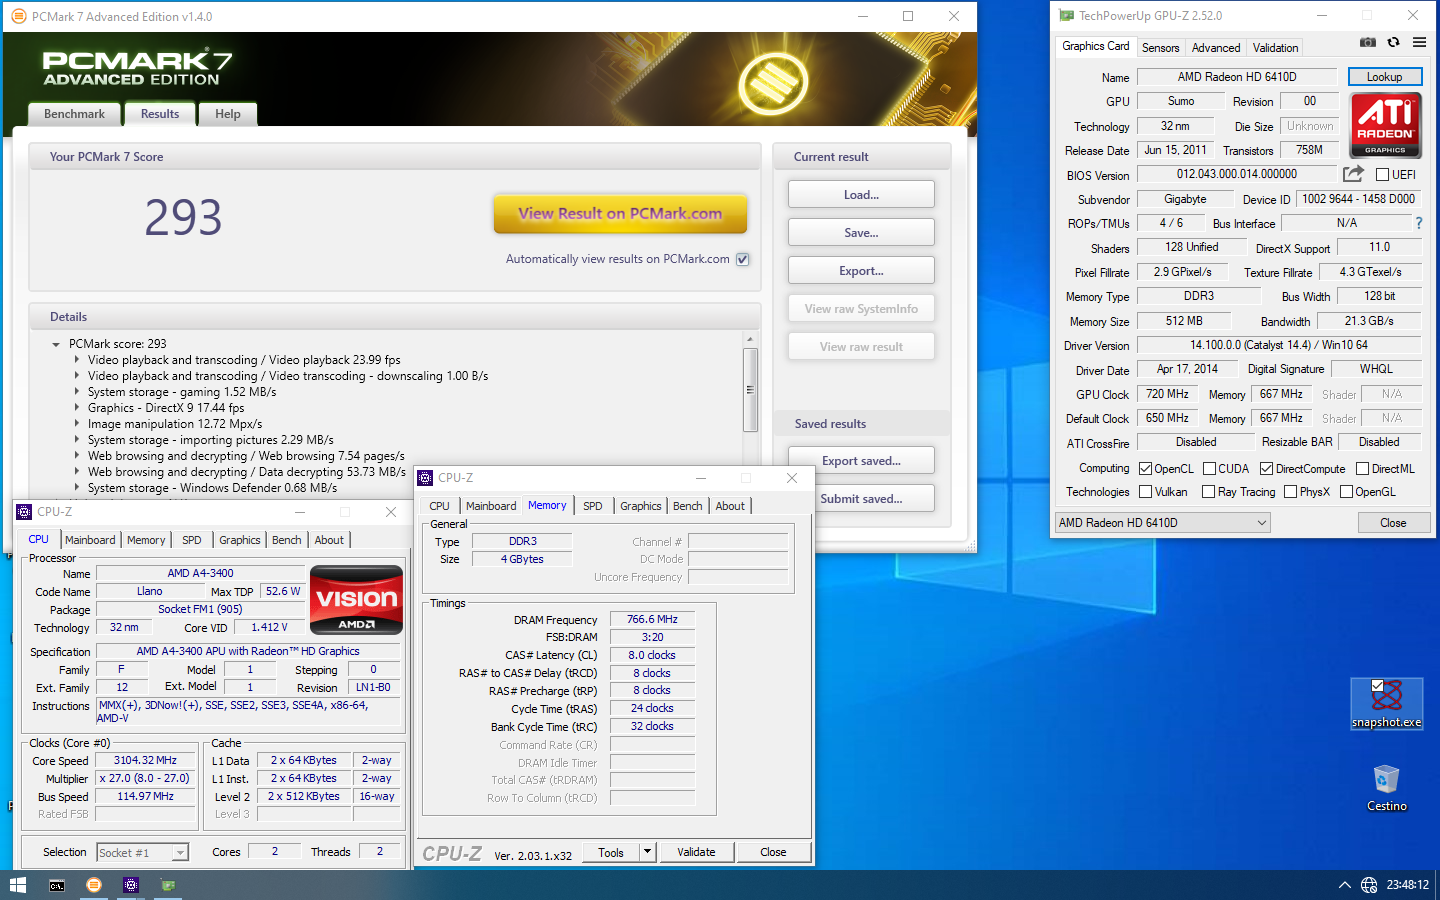The image size is (1440, 900).
Task: Click the PCMark 7 title bar app icon
Action: [18, 16]
